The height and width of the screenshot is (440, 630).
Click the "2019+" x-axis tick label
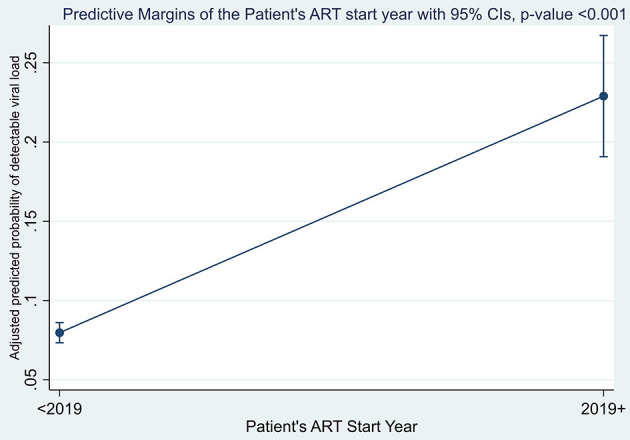(602, 406)
